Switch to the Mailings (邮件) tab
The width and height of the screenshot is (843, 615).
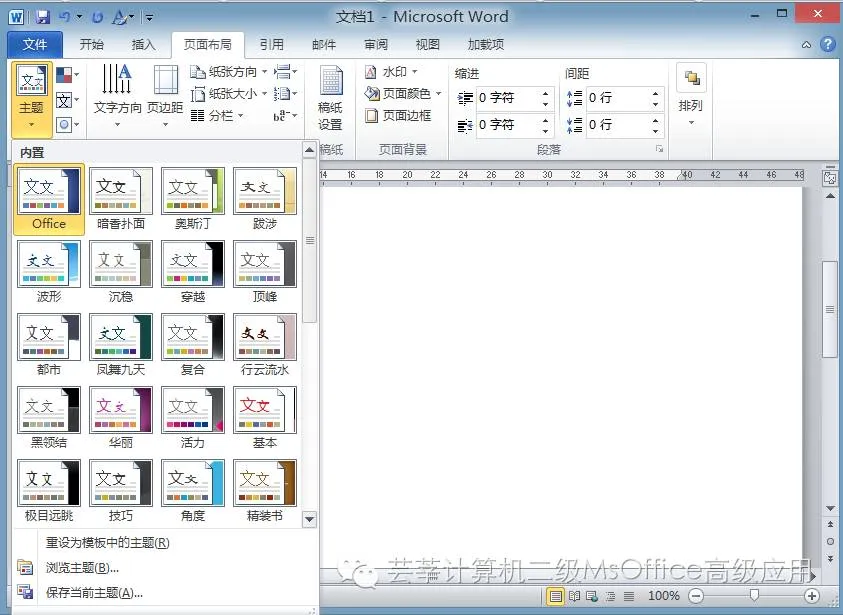(324, 45)
